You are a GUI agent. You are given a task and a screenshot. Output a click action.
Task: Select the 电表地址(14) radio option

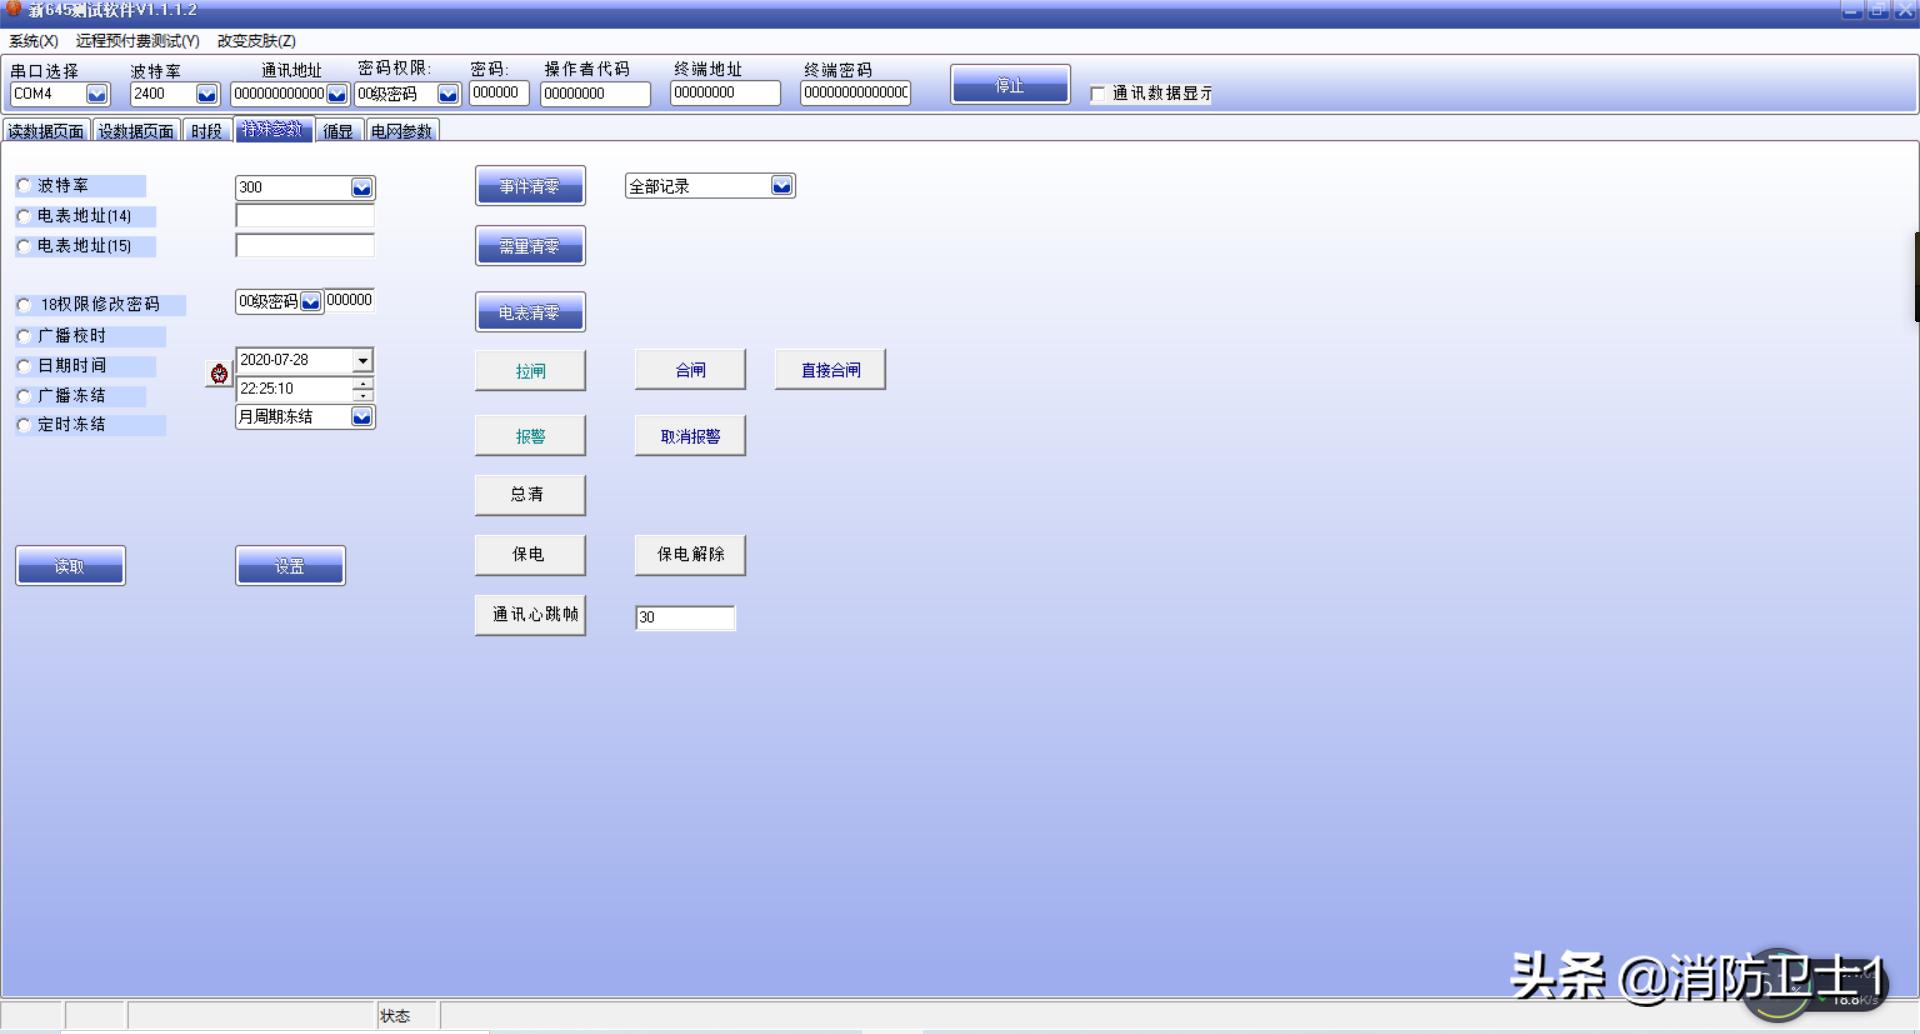24,216
